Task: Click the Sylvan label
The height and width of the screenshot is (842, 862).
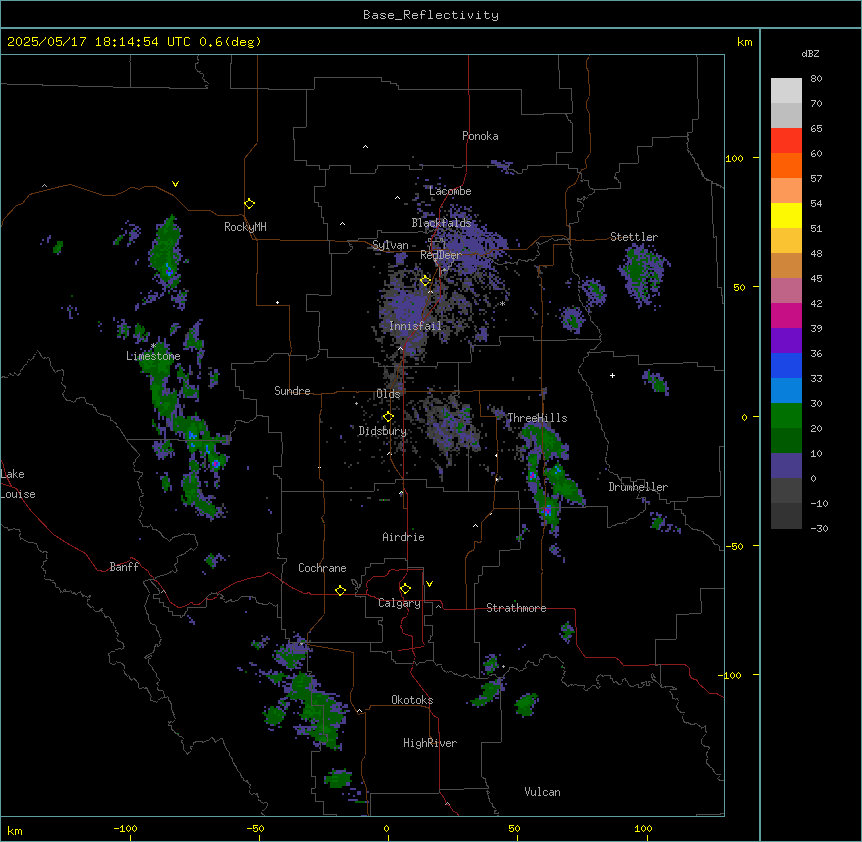Action: coord(390,245)
